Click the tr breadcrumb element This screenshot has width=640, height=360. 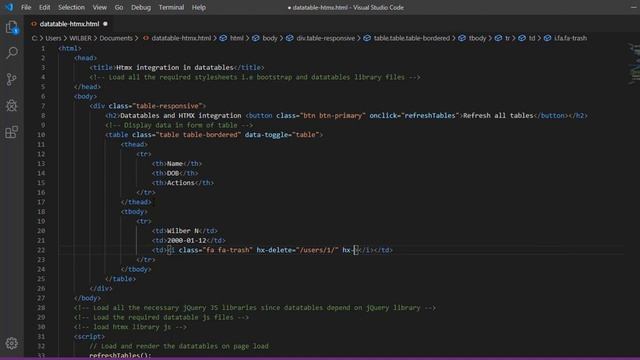[507, 38]
